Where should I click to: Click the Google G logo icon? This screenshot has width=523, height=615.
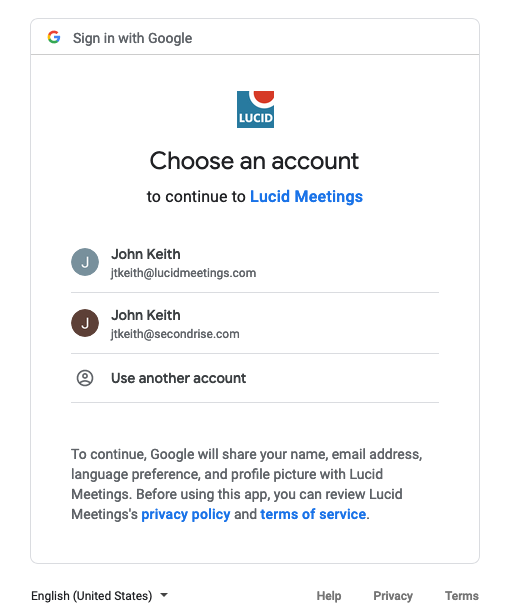(54, 37)
